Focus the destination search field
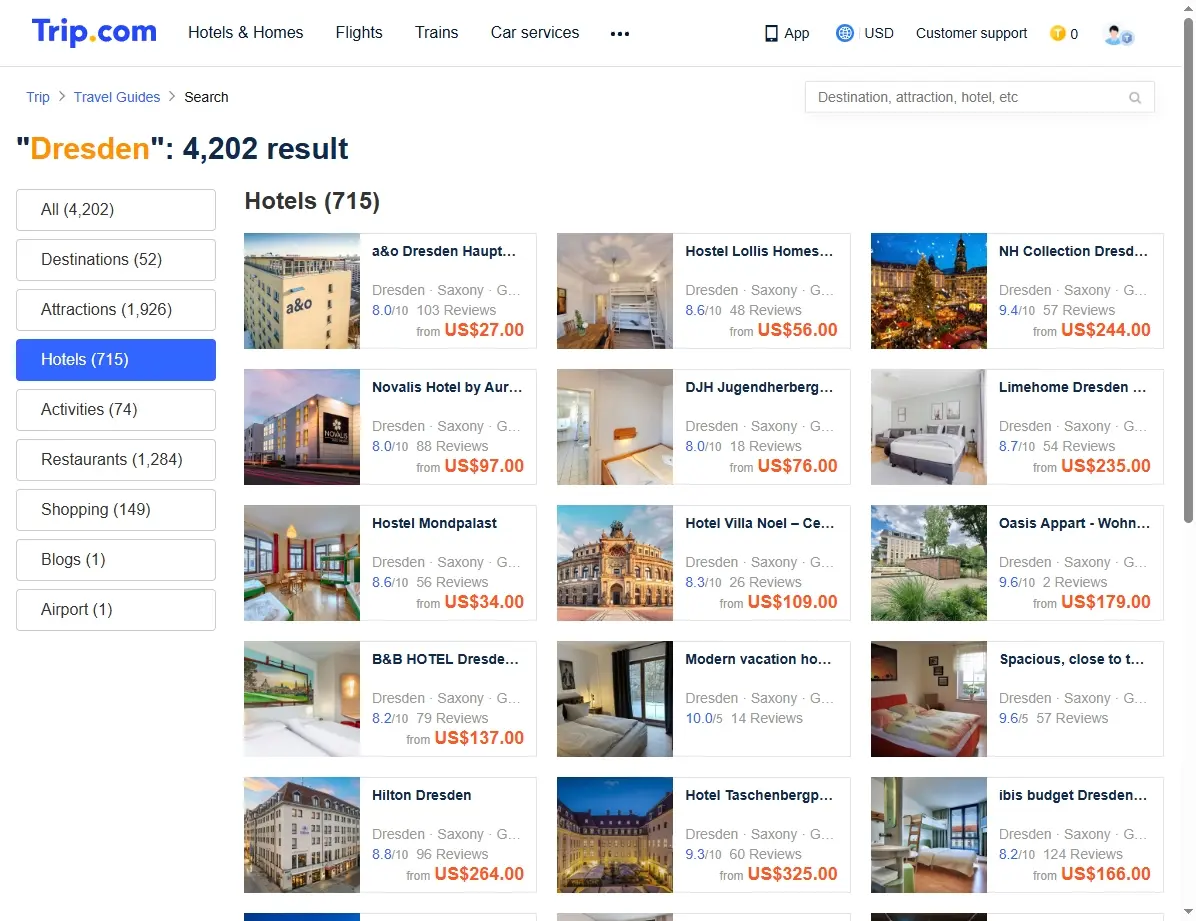1196x921 pixels. tap(979, 97)
